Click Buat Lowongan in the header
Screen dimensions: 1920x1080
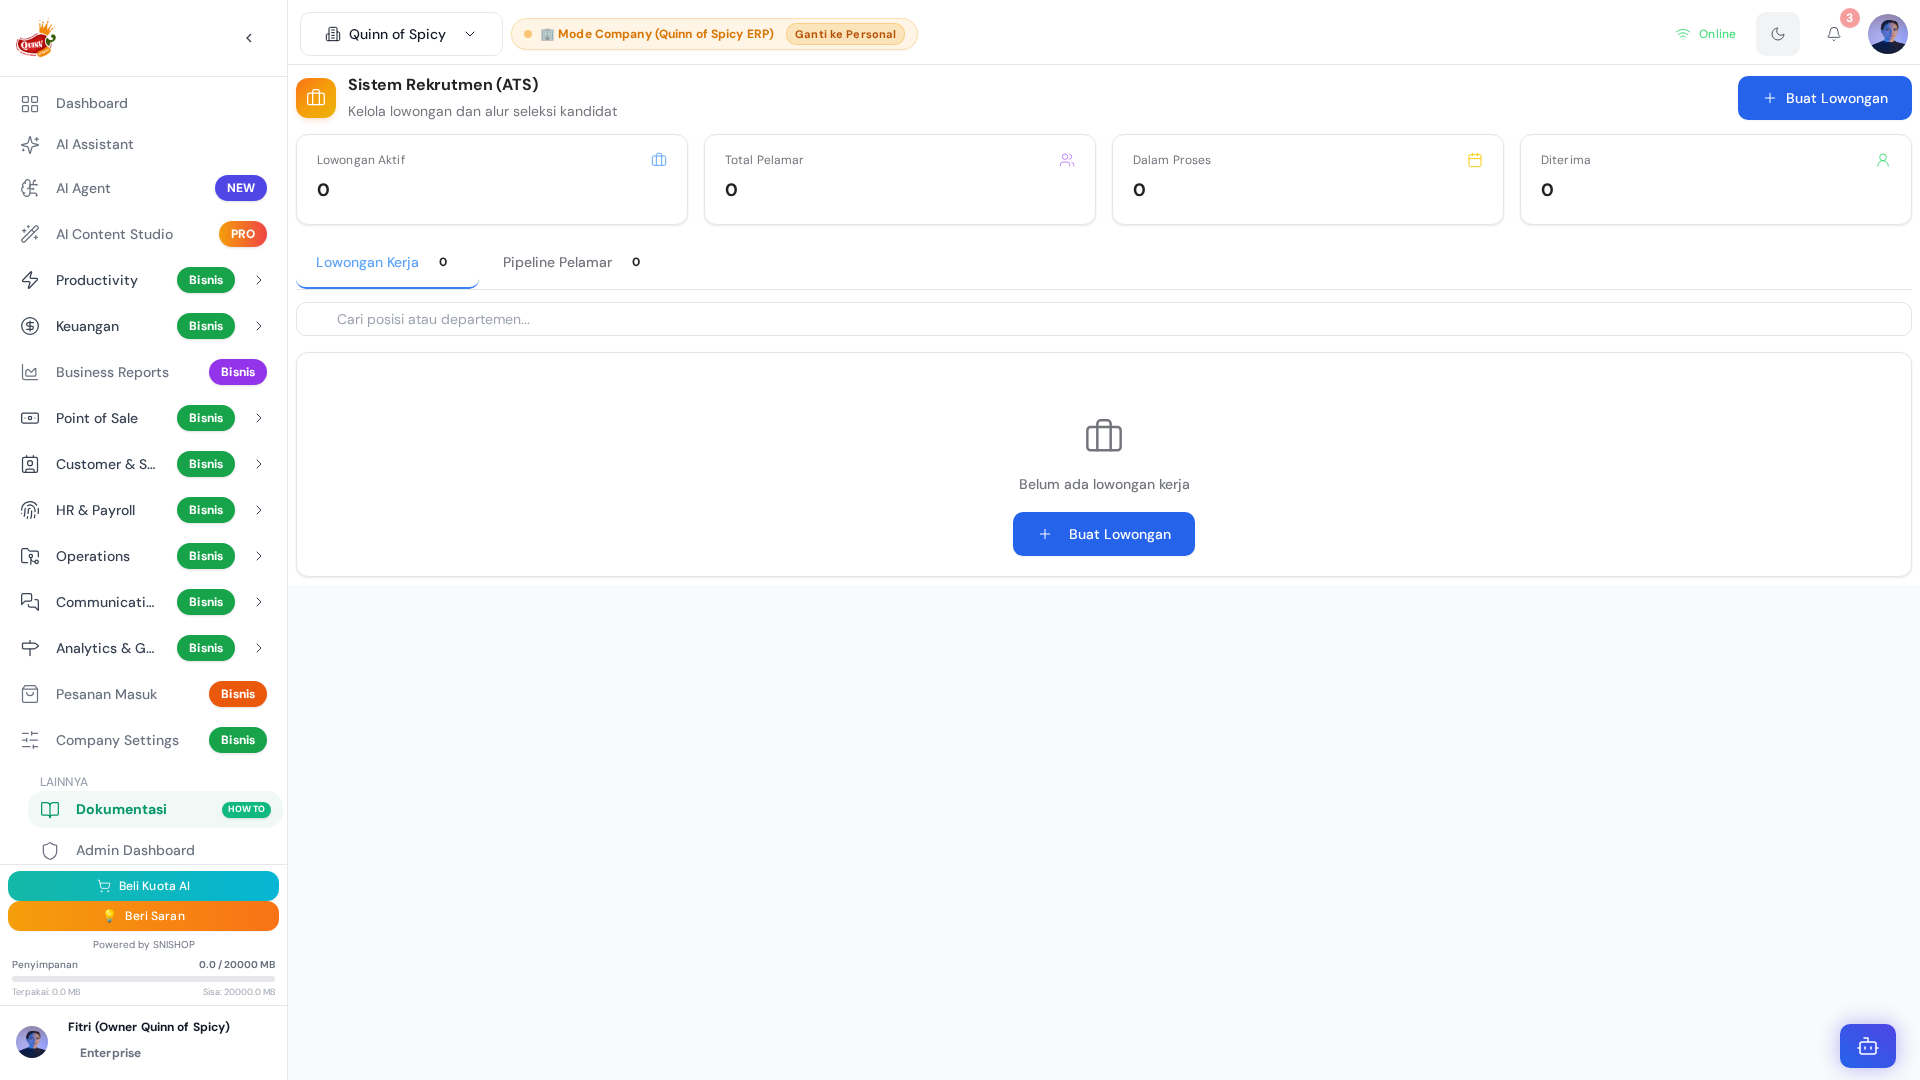[1824, 98]
